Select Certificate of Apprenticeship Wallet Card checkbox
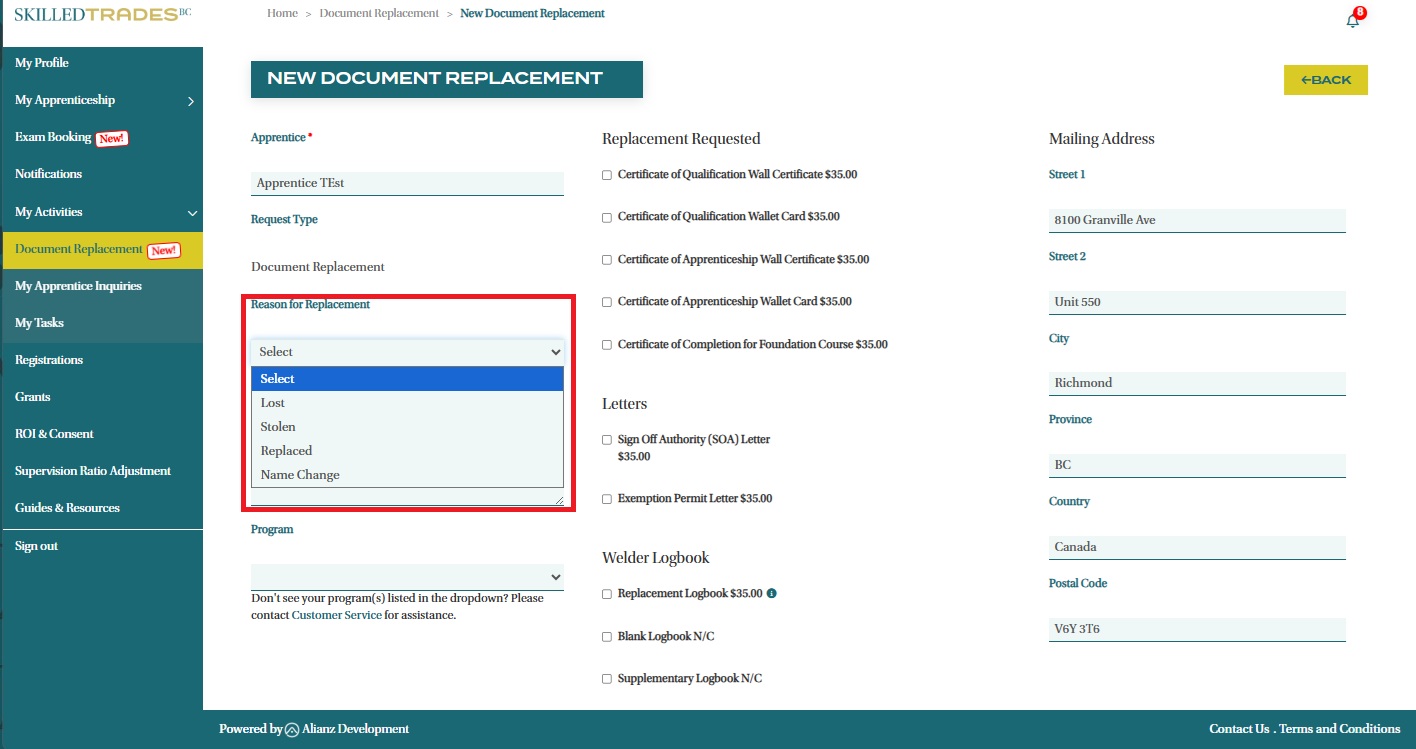The image size is (1416, 749). tap(607, 302)
